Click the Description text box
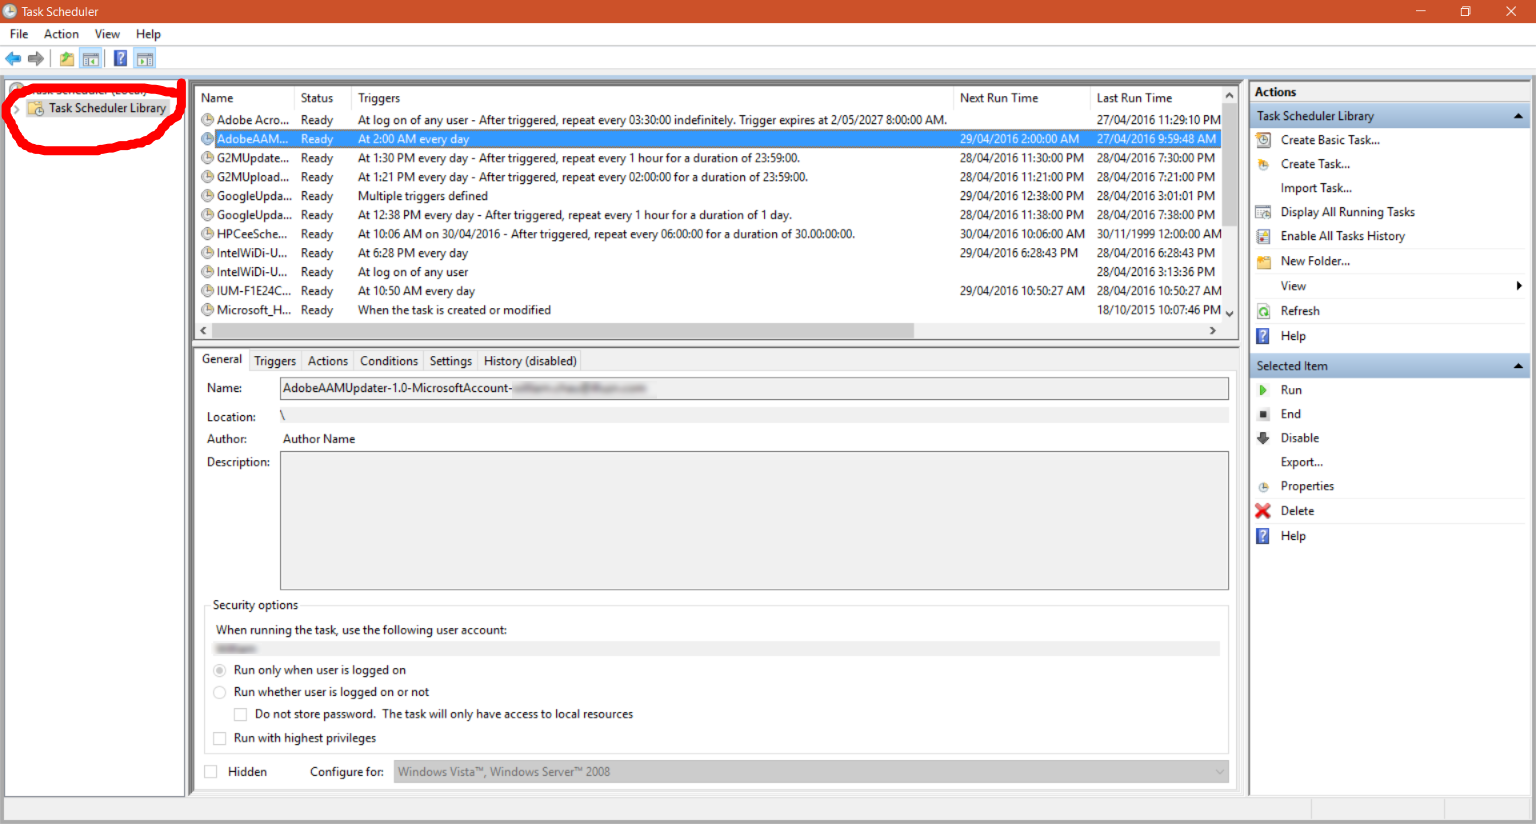Screen dimensions: 1536x824 (x=754, y=520)
